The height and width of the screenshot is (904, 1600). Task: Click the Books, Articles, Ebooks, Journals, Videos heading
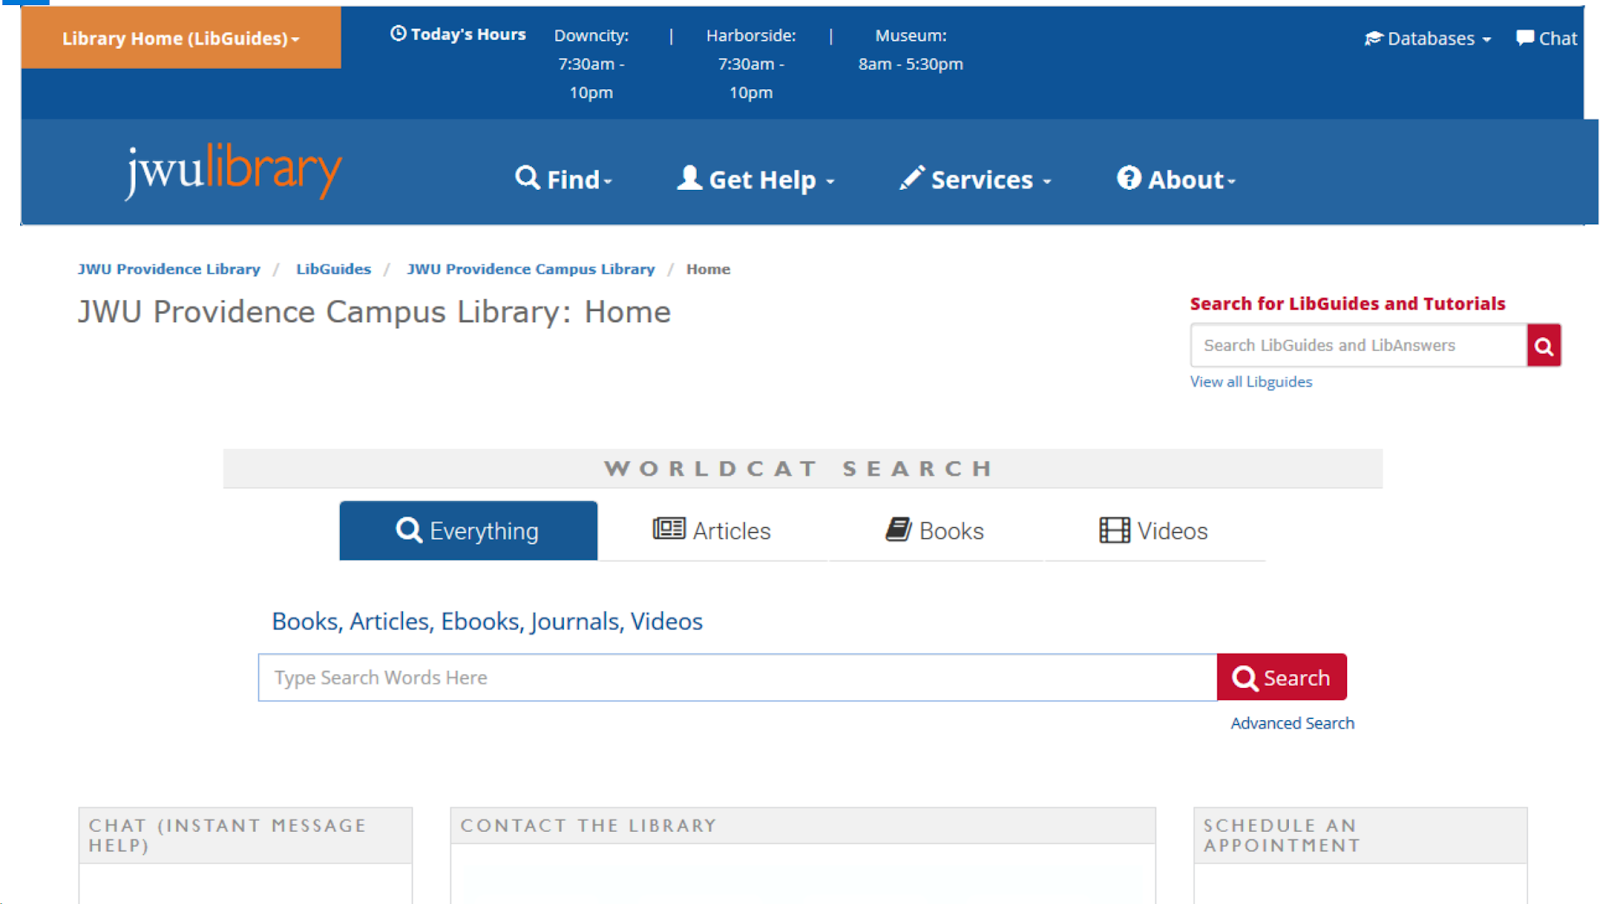[x=487, y=621]
